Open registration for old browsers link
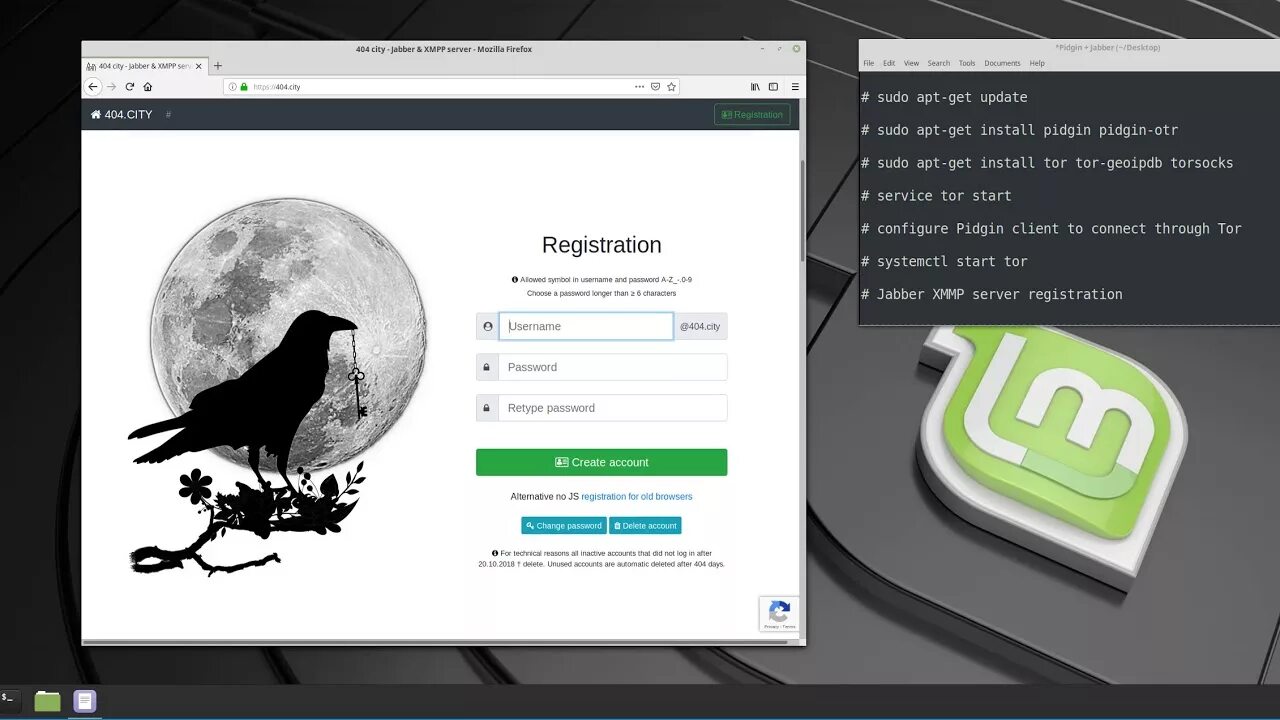This screenshot has height=720, width=1280. point(637,497)
